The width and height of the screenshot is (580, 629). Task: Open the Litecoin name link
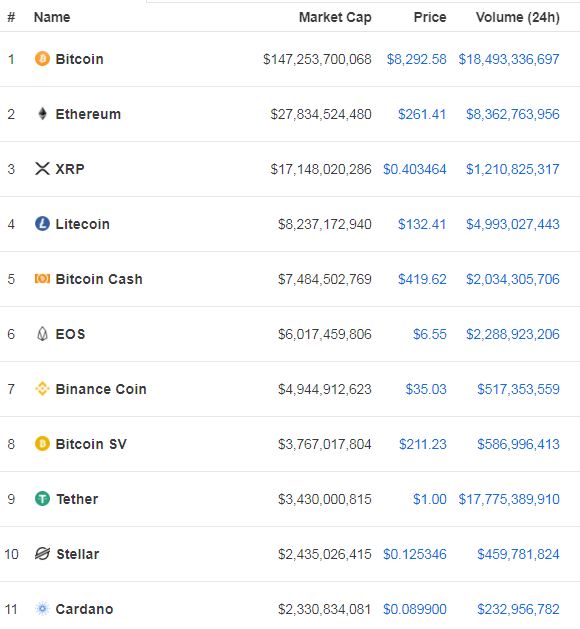point(82,224)
